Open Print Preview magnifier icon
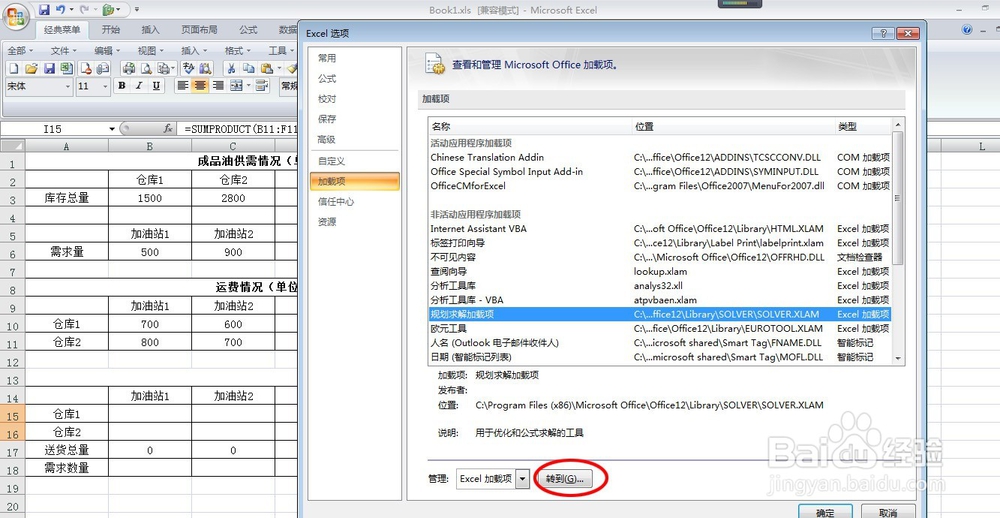This screenshot has height=518, width=1000. (x=146, y=68)
